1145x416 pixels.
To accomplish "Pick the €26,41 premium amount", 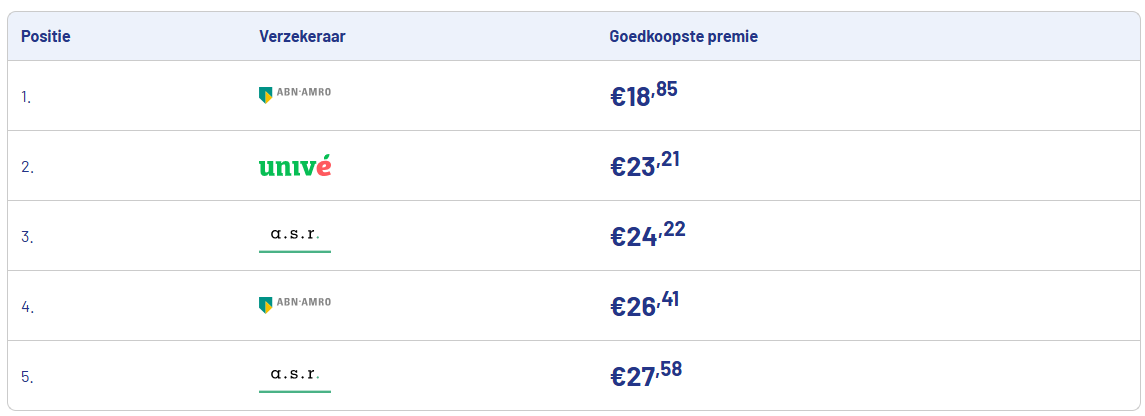I will (645, 305).
